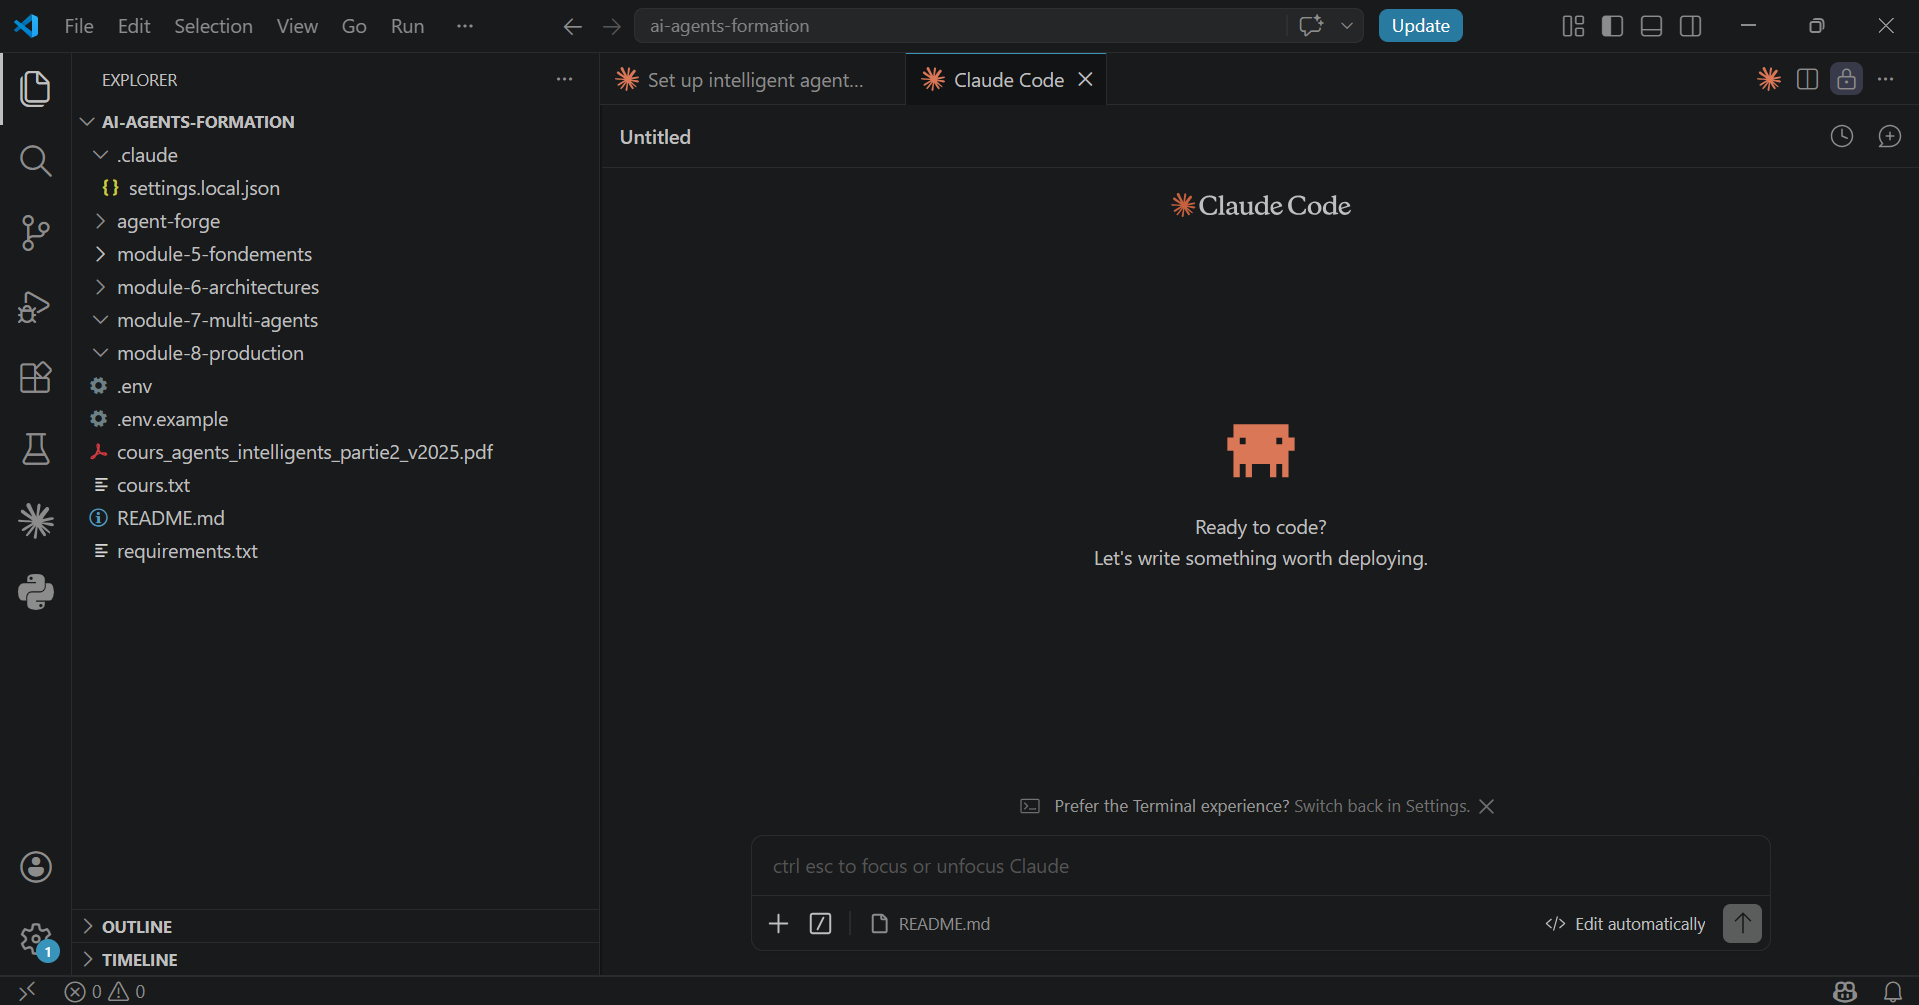This screenshot has width=1919, height=1005.
Task: Open the File menu
Action: [79, 26]
